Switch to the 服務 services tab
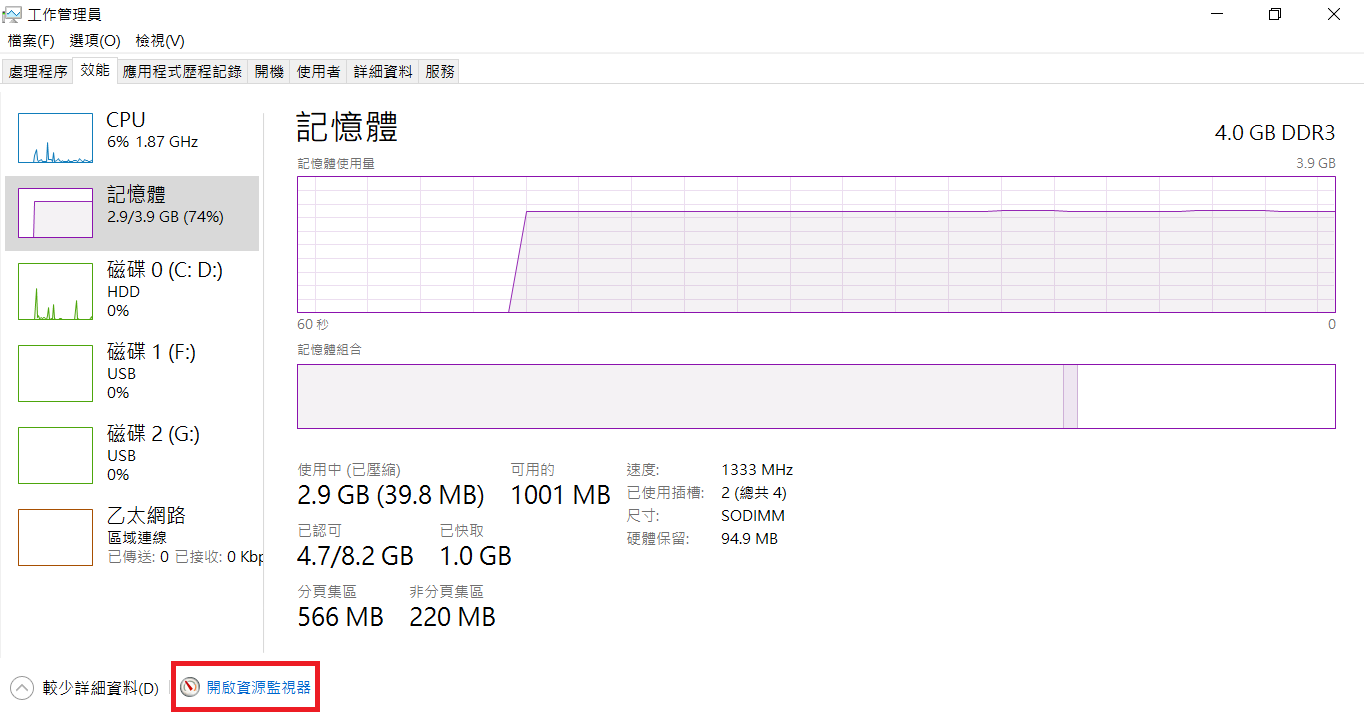Viewport: 1364px width, 718px height. (x=440, y=72)
